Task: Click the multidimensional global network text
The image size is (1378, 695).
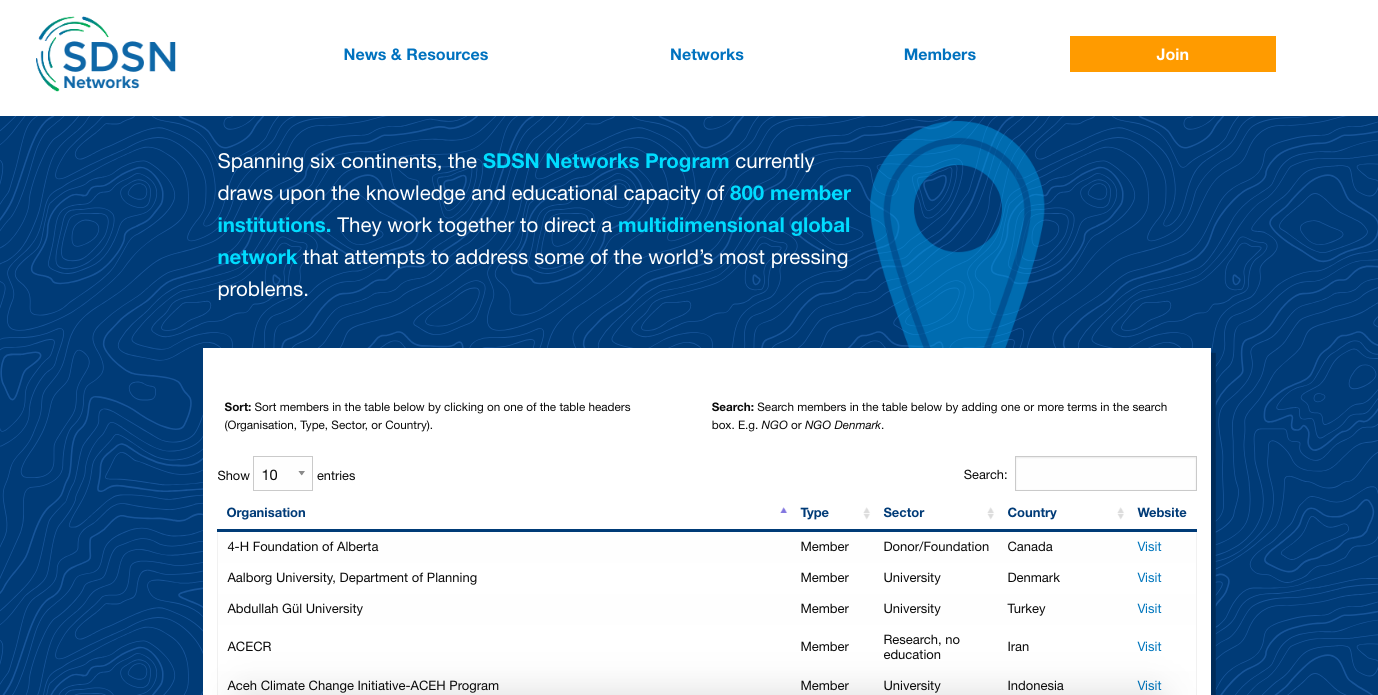Action: point(534,241)
